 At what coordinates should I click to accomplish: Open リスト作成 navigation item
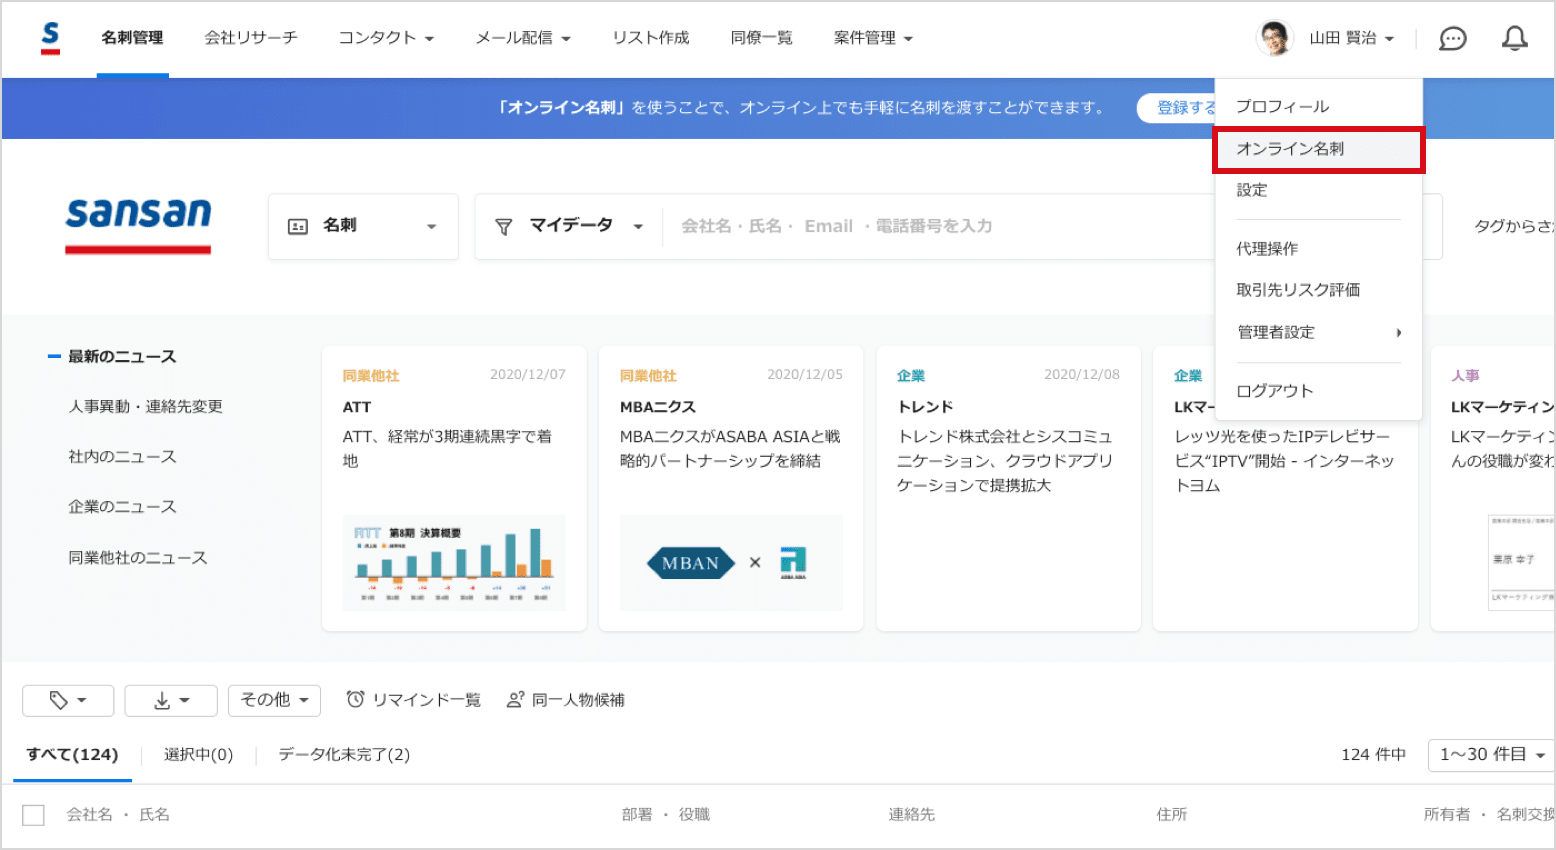click(651, 38)
